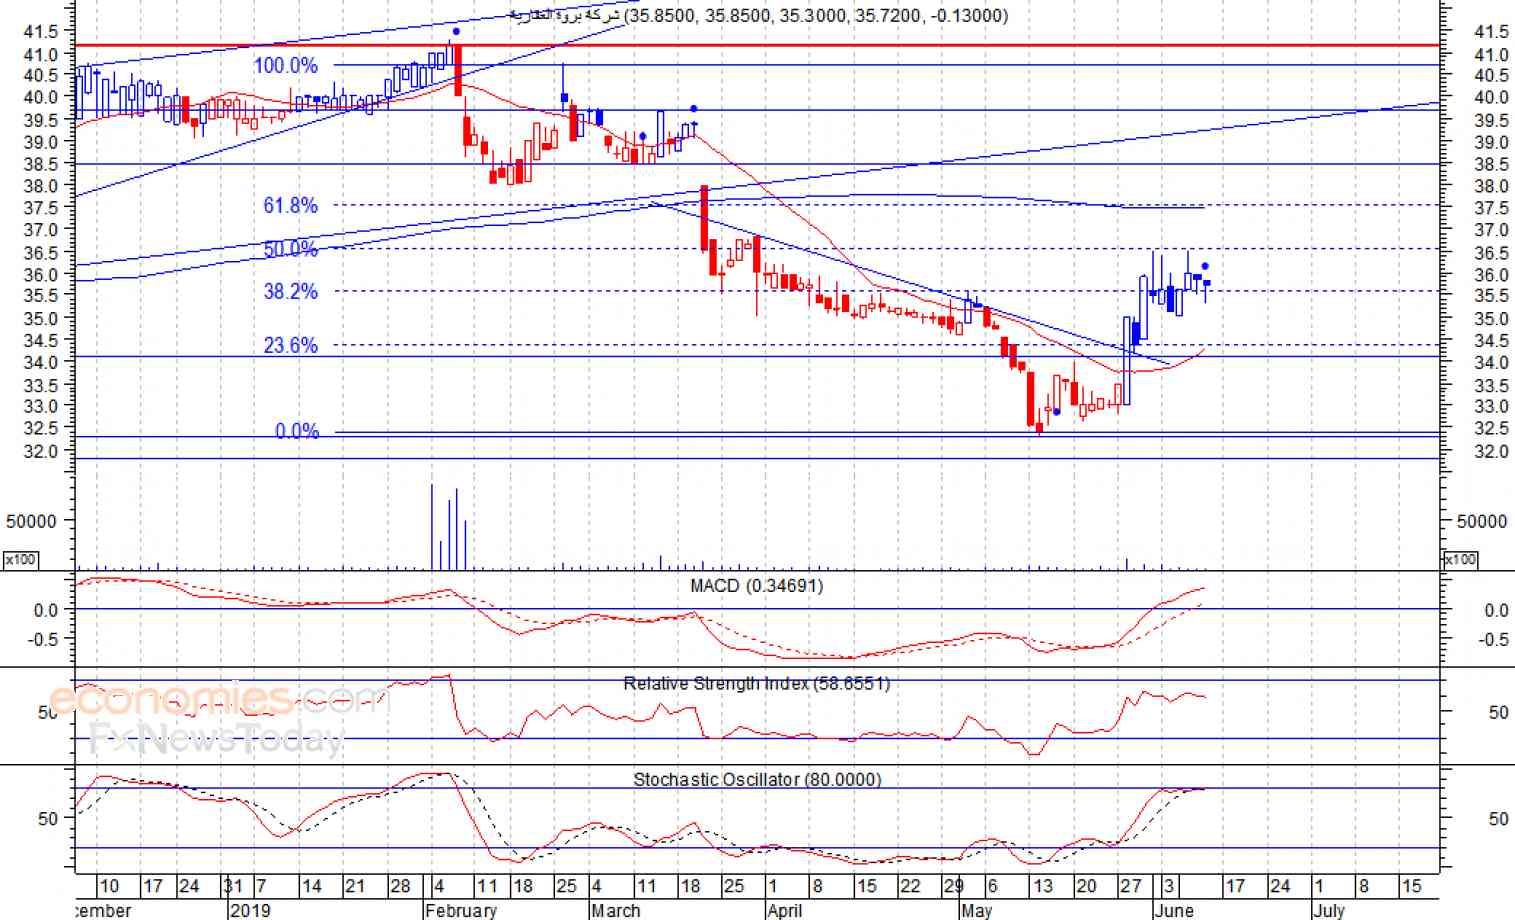Click the 23.6% Fibonacci retracement label
1515x920 pixels.
290,345
